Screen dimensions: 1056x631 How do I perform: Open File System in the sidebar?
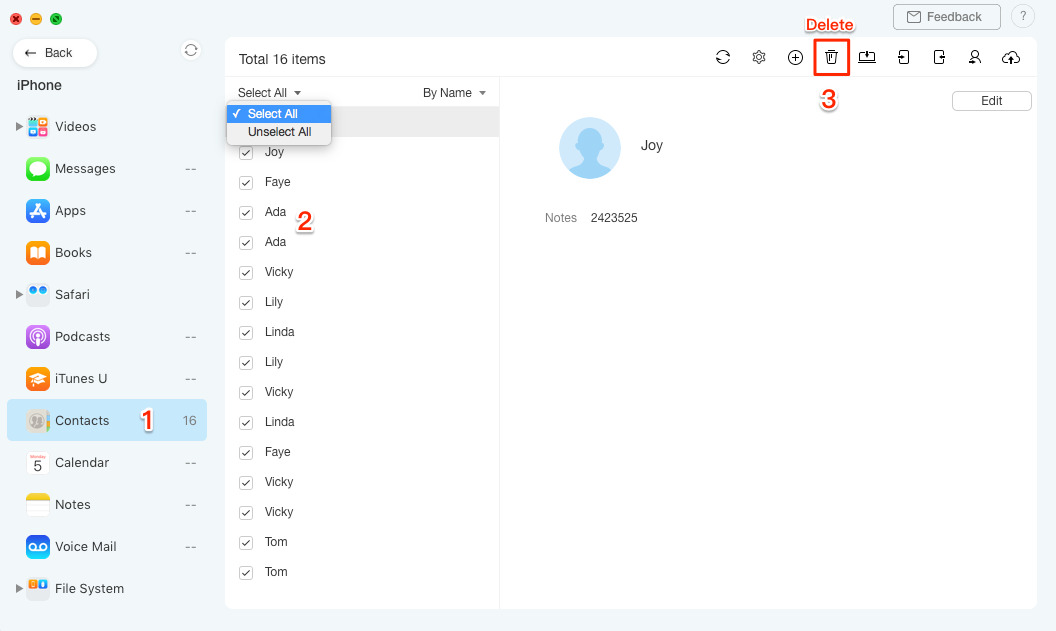pyautogui.click(x=108, y=589)
